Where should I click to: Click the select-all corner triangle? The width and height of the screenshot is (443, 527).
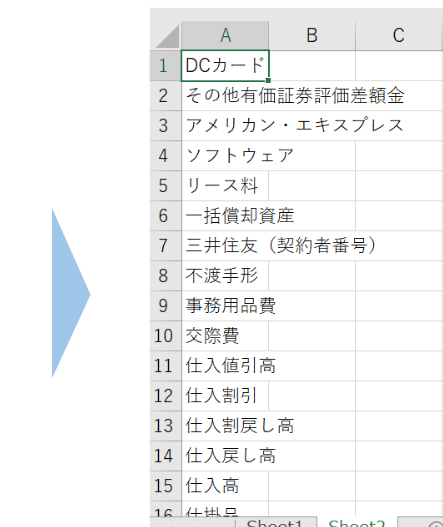pyautogui.click(x=167, y=36)
